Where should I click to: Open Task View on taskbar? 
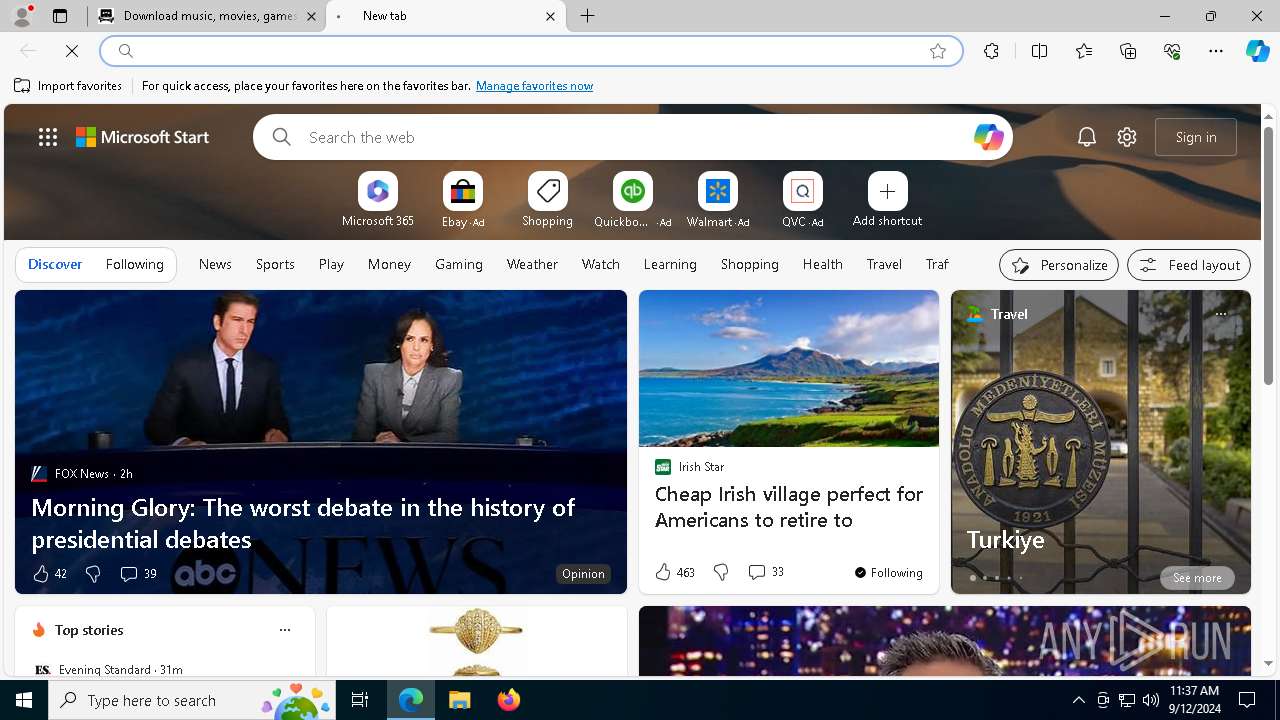(360, 700)
